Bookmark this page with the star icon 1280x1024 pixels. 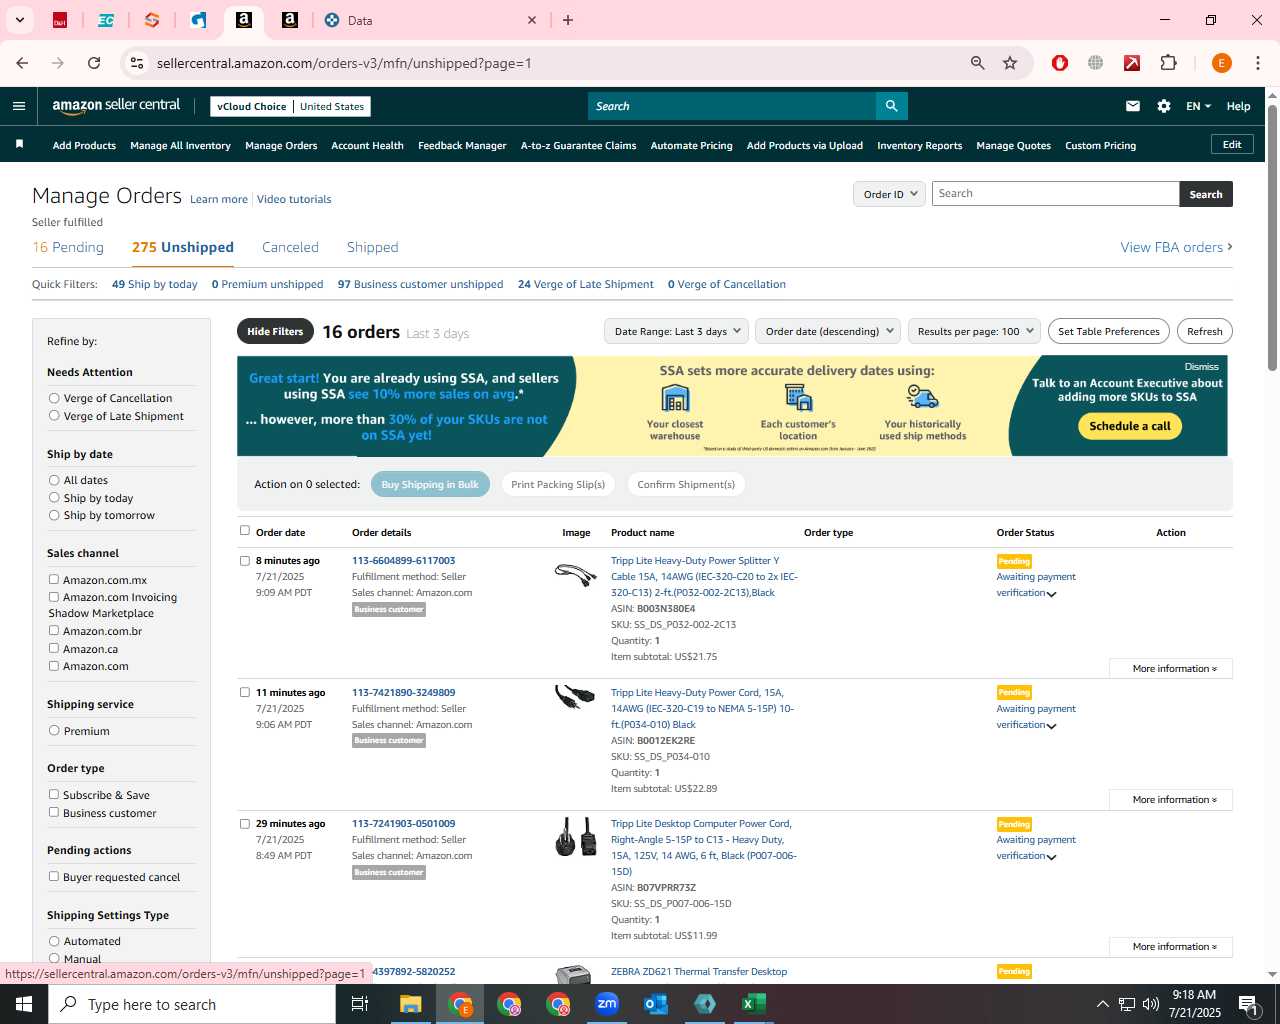1010,63
